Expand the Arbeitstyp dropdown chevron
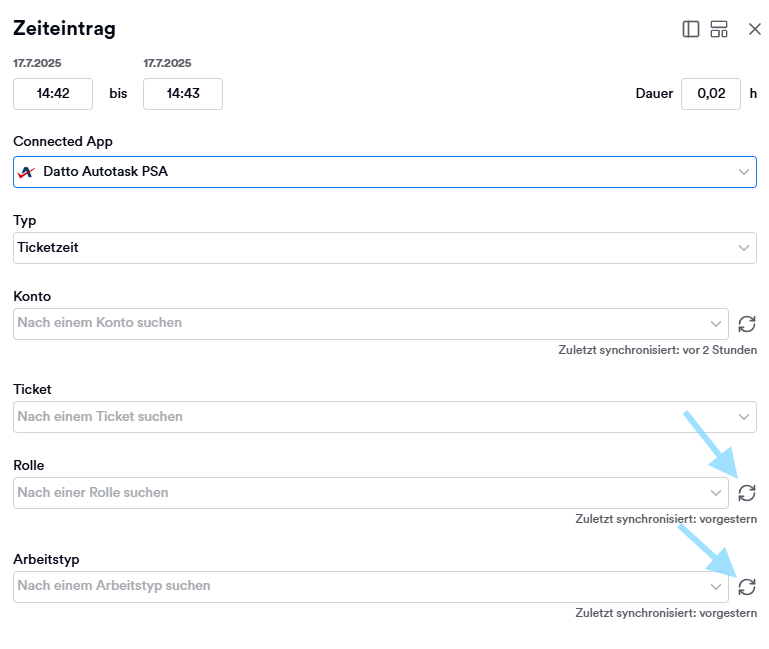 716,587
